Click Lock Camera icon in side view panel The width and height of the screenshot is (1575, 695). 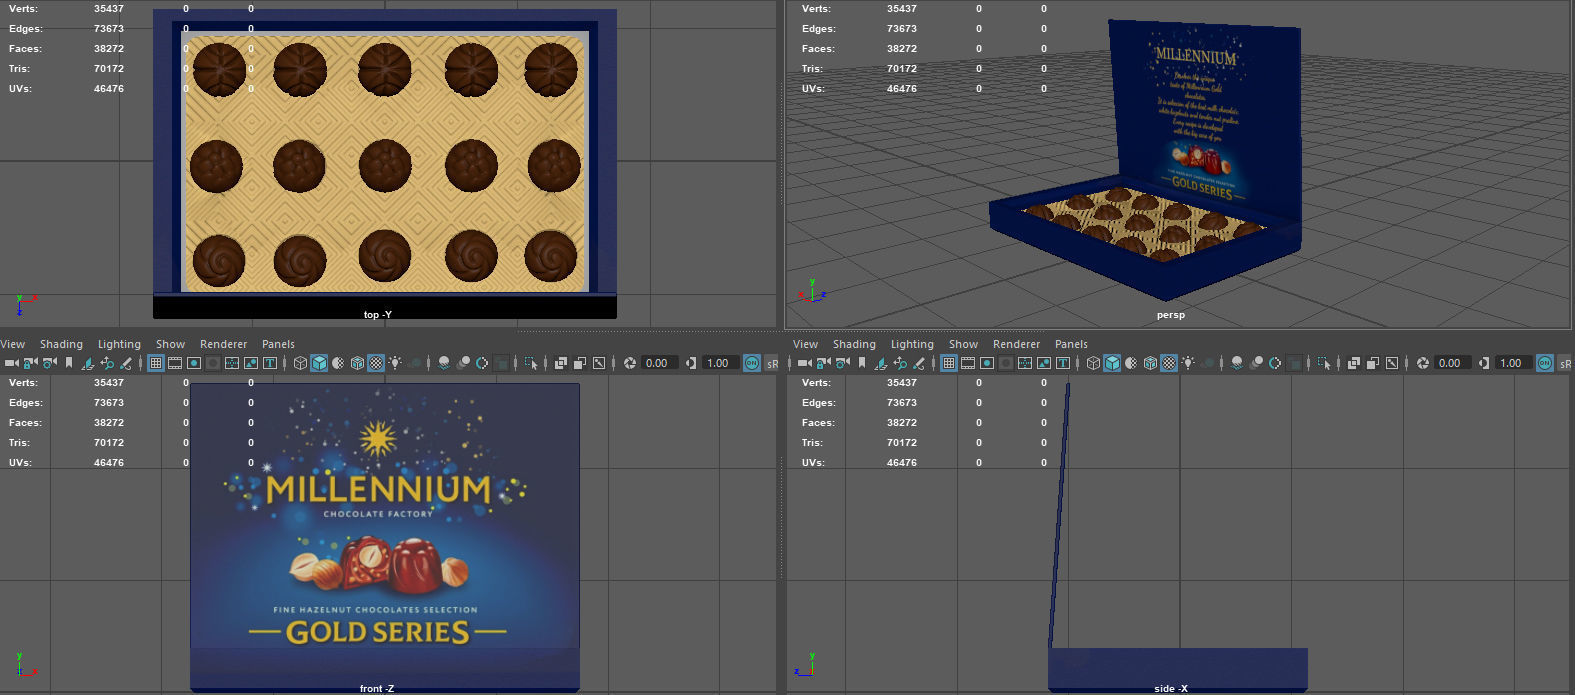pyautogui.click(x=823, y=363)
